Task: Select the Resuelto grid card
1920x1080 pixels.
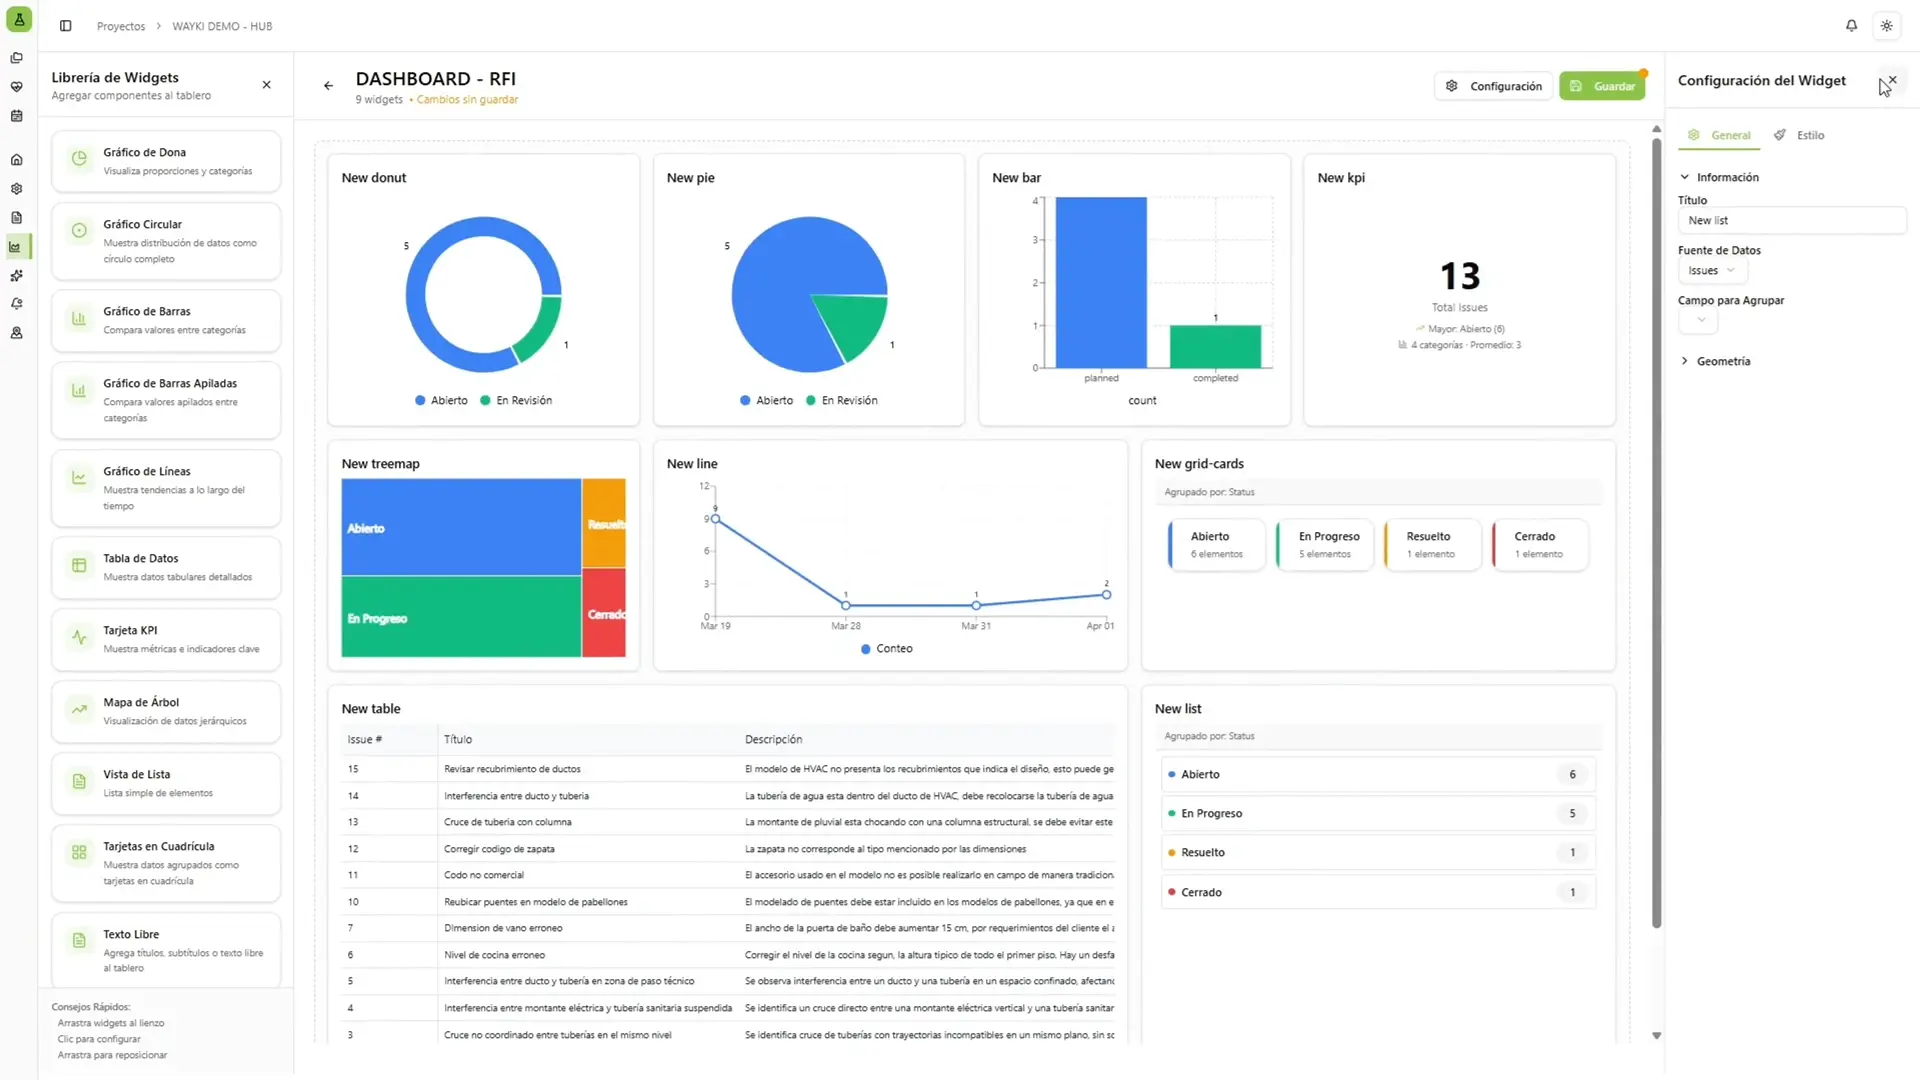Action: (1432, 544)
